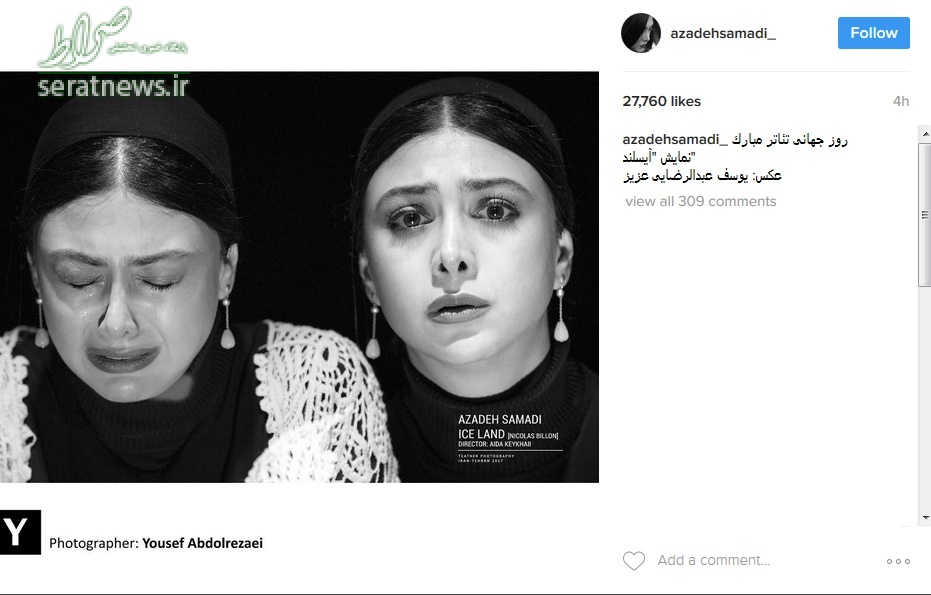
Task: Click Yousef Abdolrezaei photographer name
Action: (x=202, y=543)
